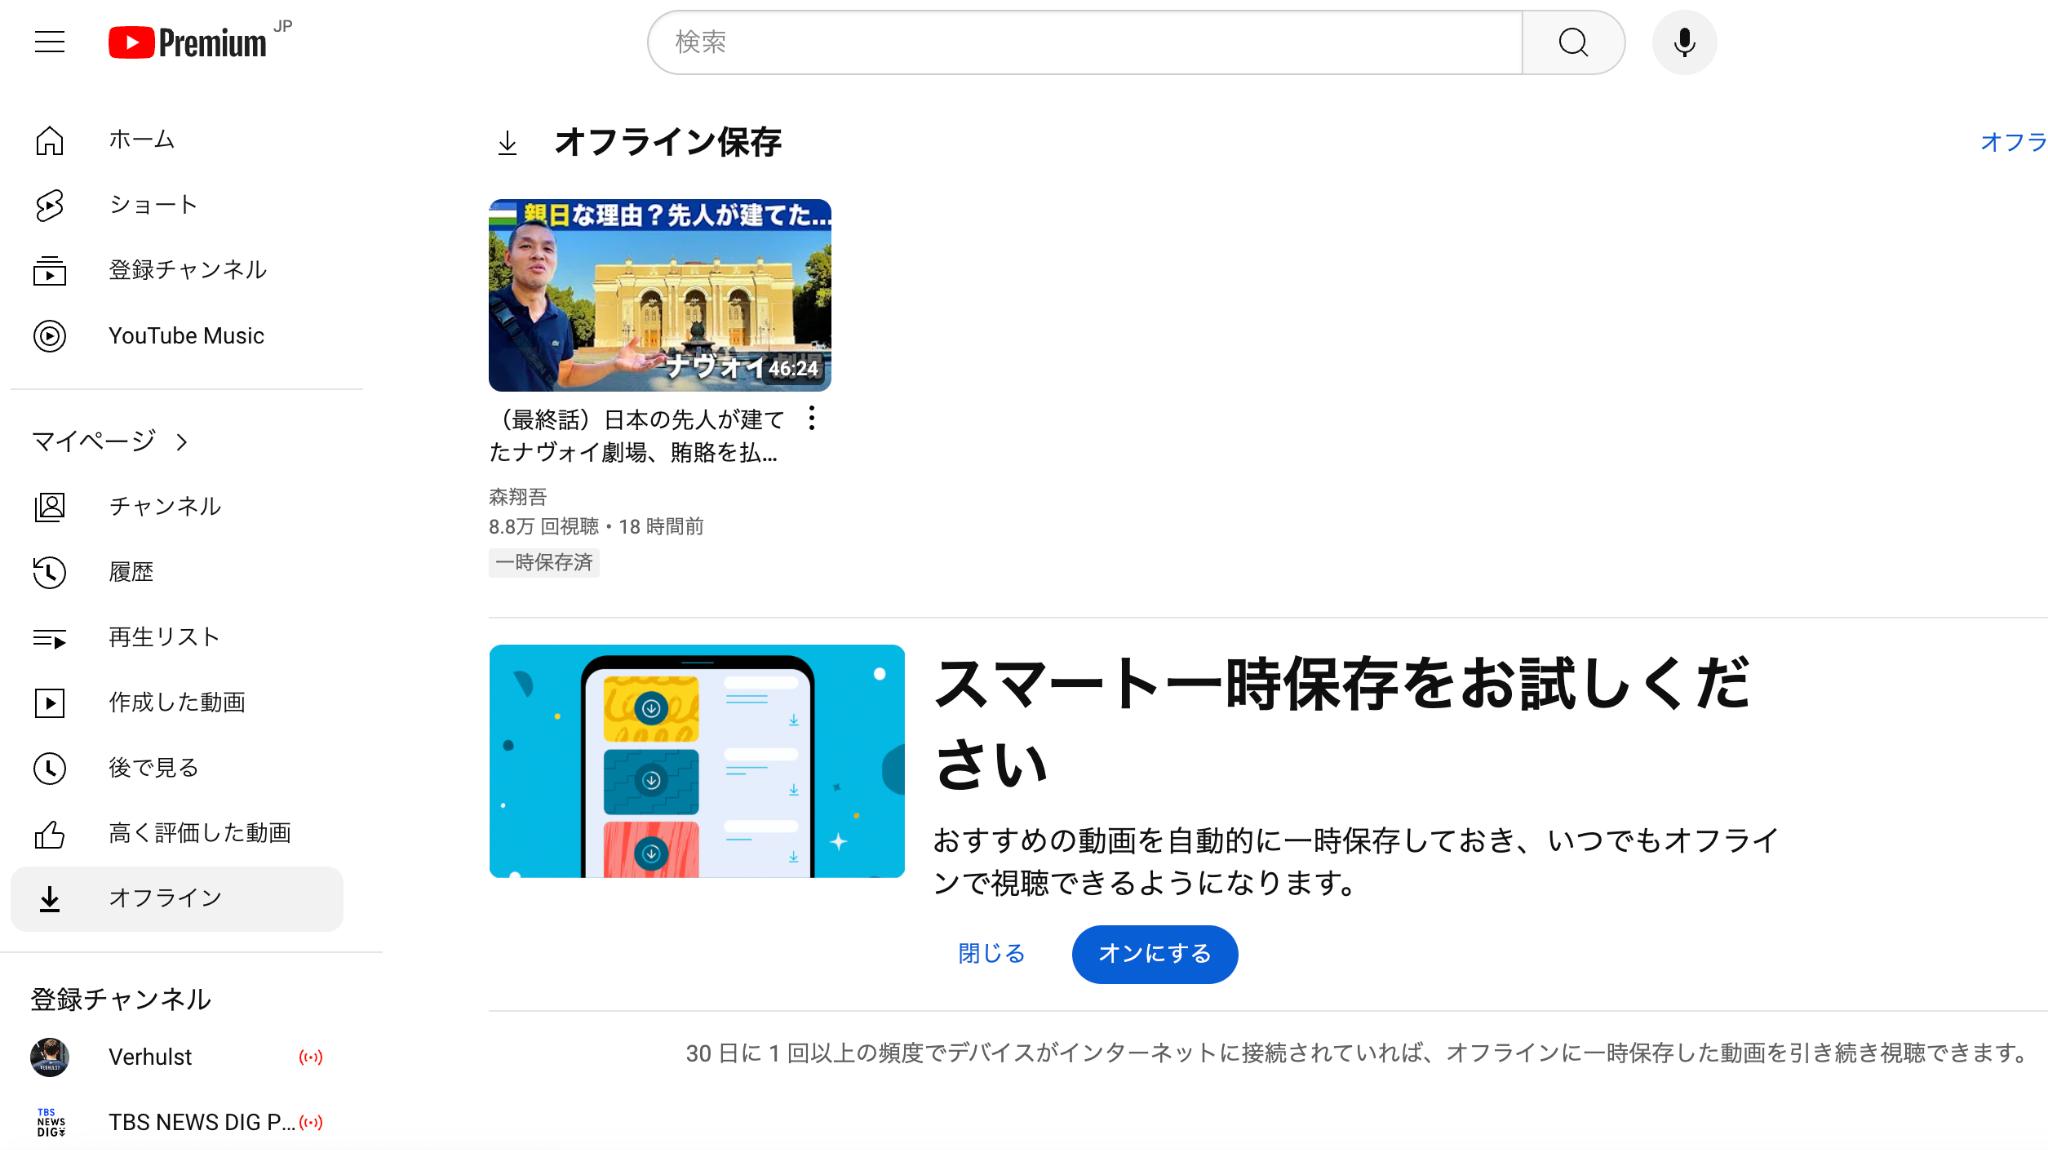Image resolution: width=2048 pixels, height=1150 pixels.
Task: Click the three-dot menu on video
Action: 813,418
